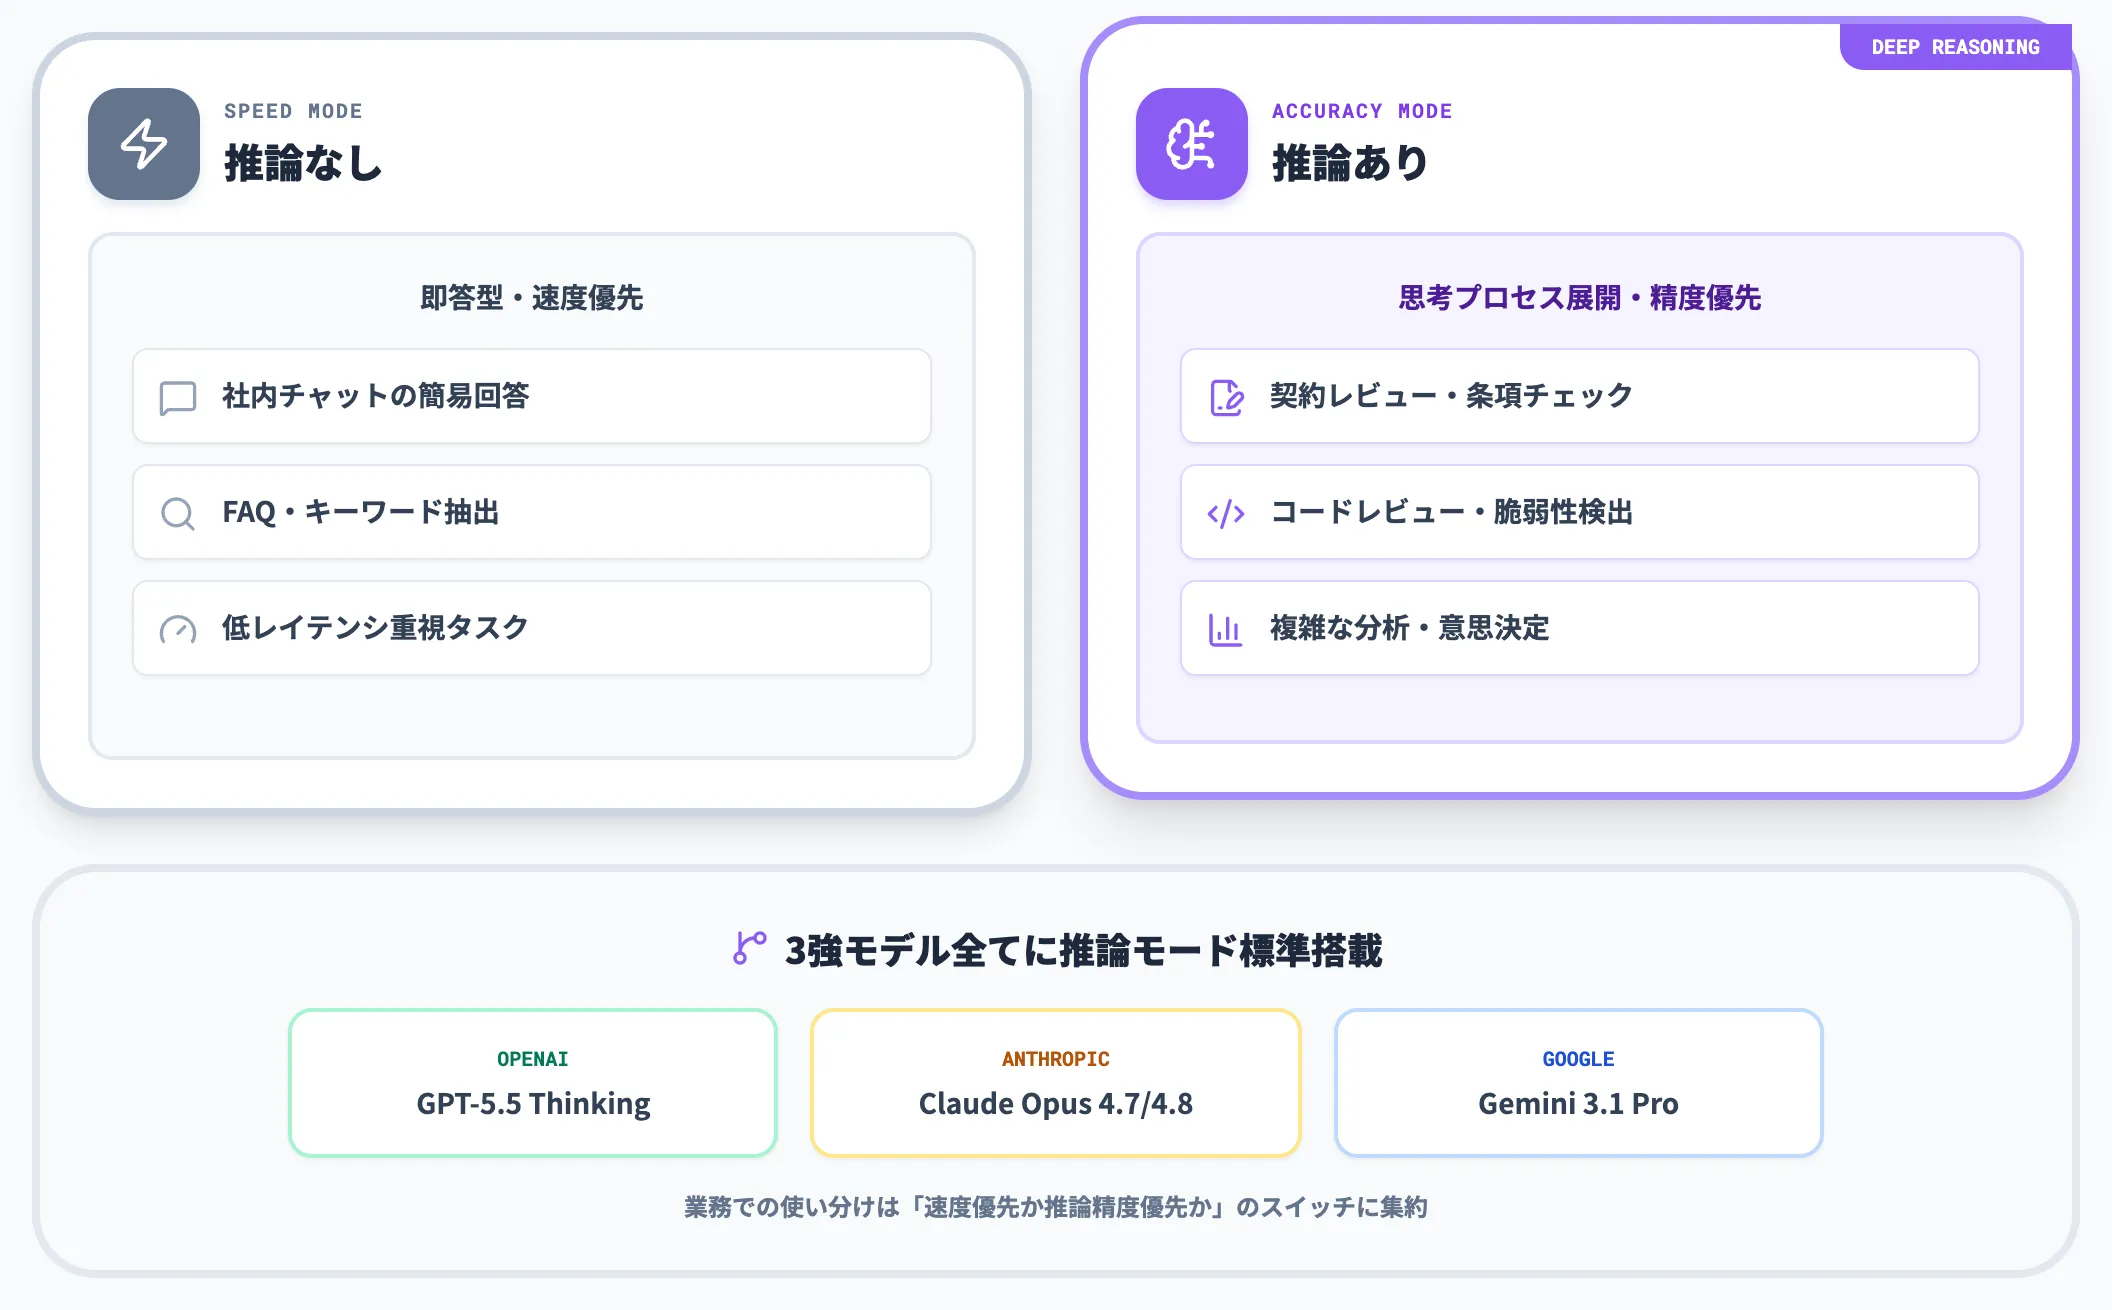The width and height of the screenshot is (2112, 1310).
Task: Click the gauge icon beside 低レイテンシ重視タスク
Action: click(x=178, y=629)
